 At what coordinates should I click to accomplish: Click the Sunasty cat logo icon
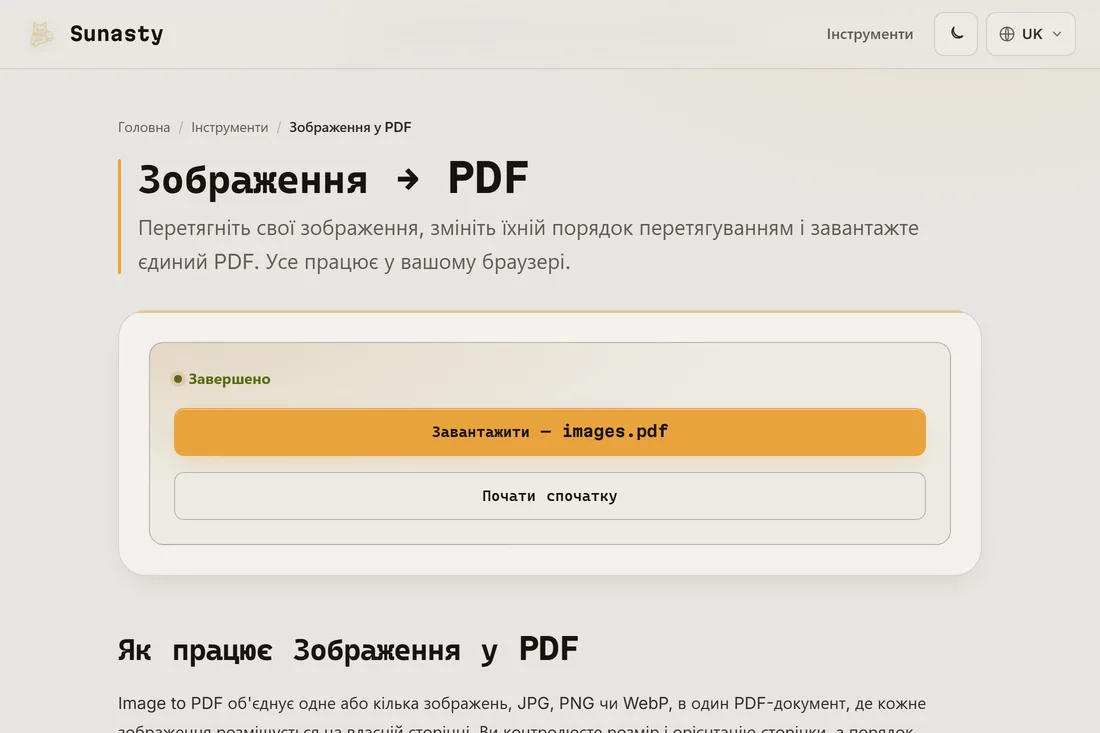(x=41, y=34)
